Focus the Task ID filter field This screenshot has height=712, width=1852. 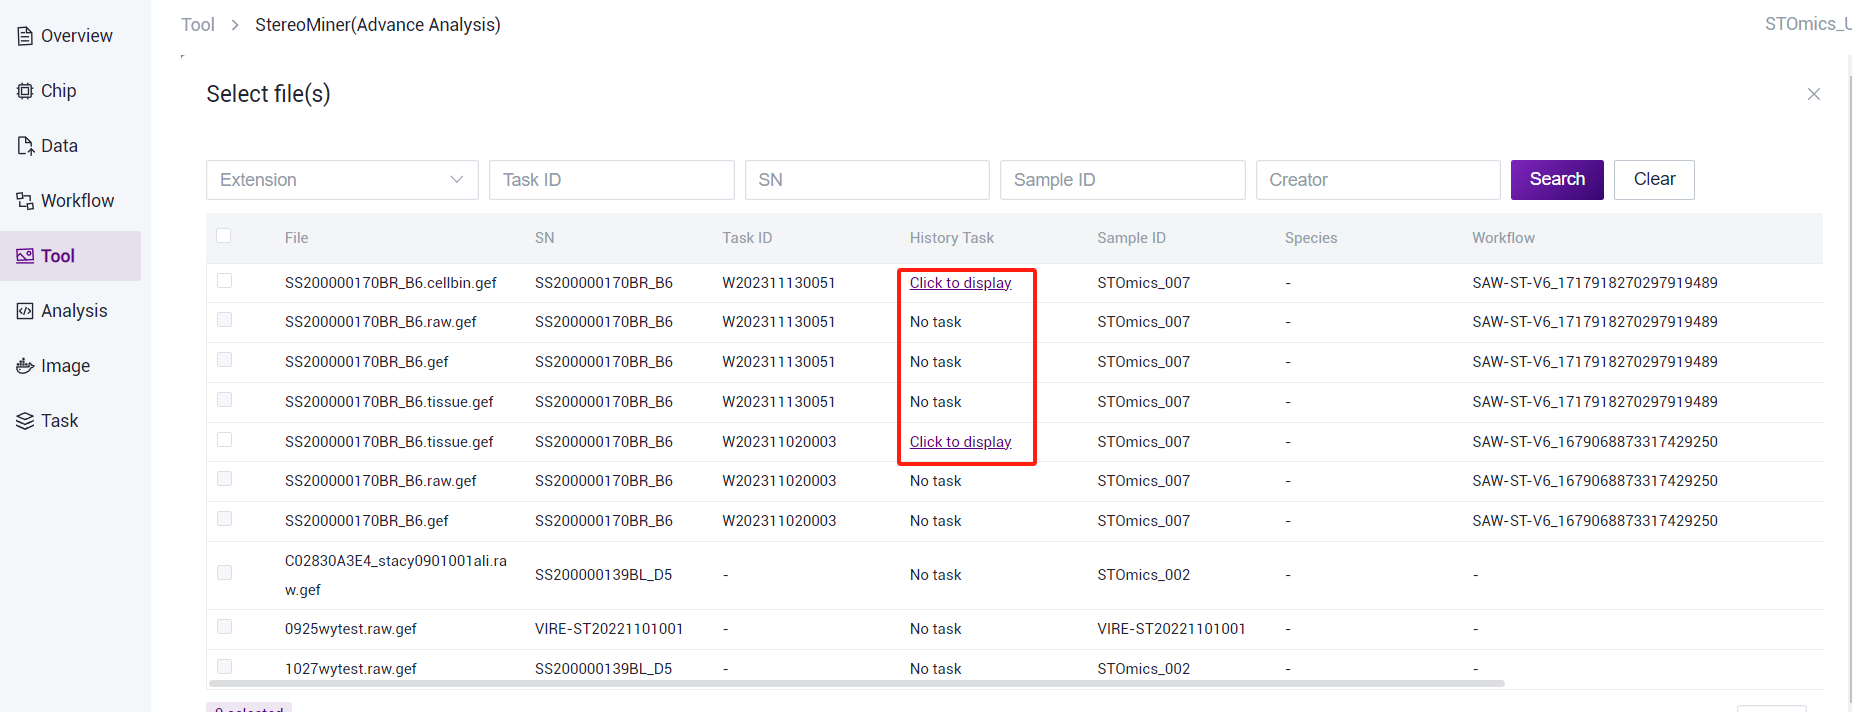point(611,180)
